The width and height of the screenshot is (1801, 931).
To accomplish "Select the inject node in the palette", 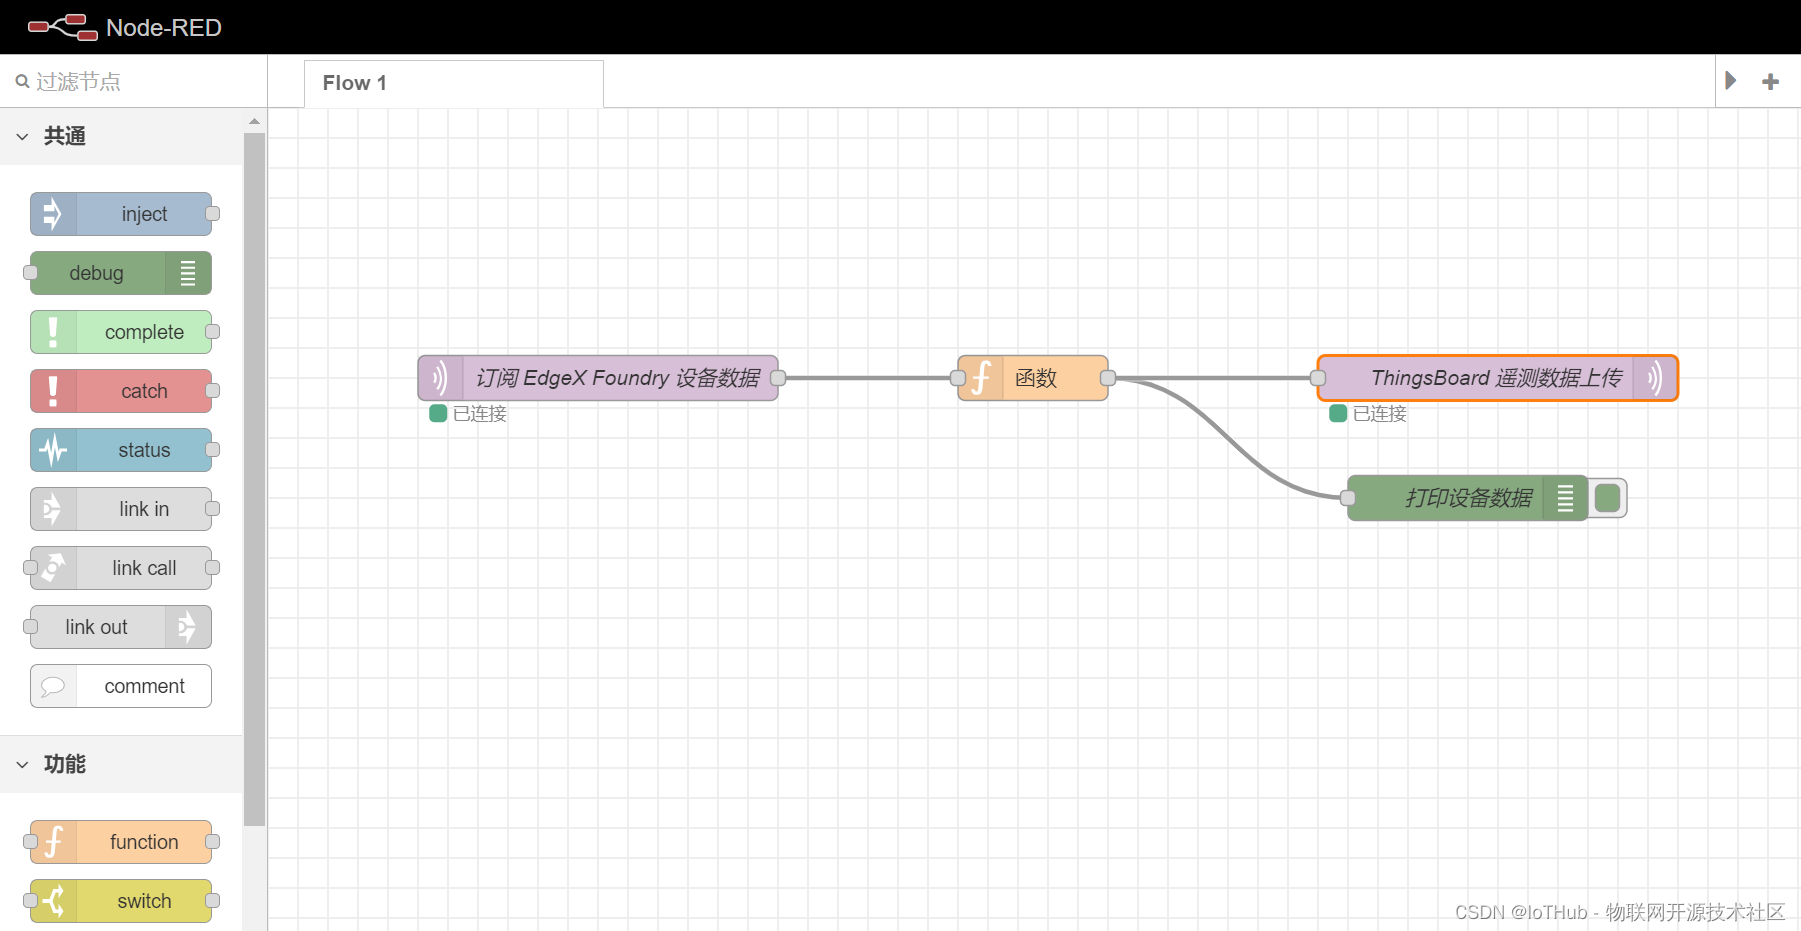I will point(121,214).
